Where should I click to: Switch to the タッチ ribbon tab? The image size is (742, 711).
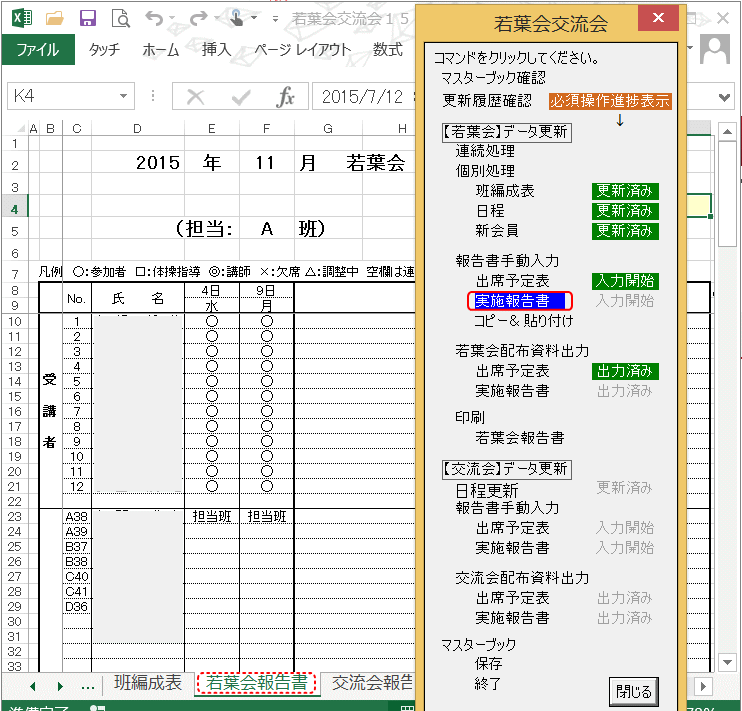point(105,49)
